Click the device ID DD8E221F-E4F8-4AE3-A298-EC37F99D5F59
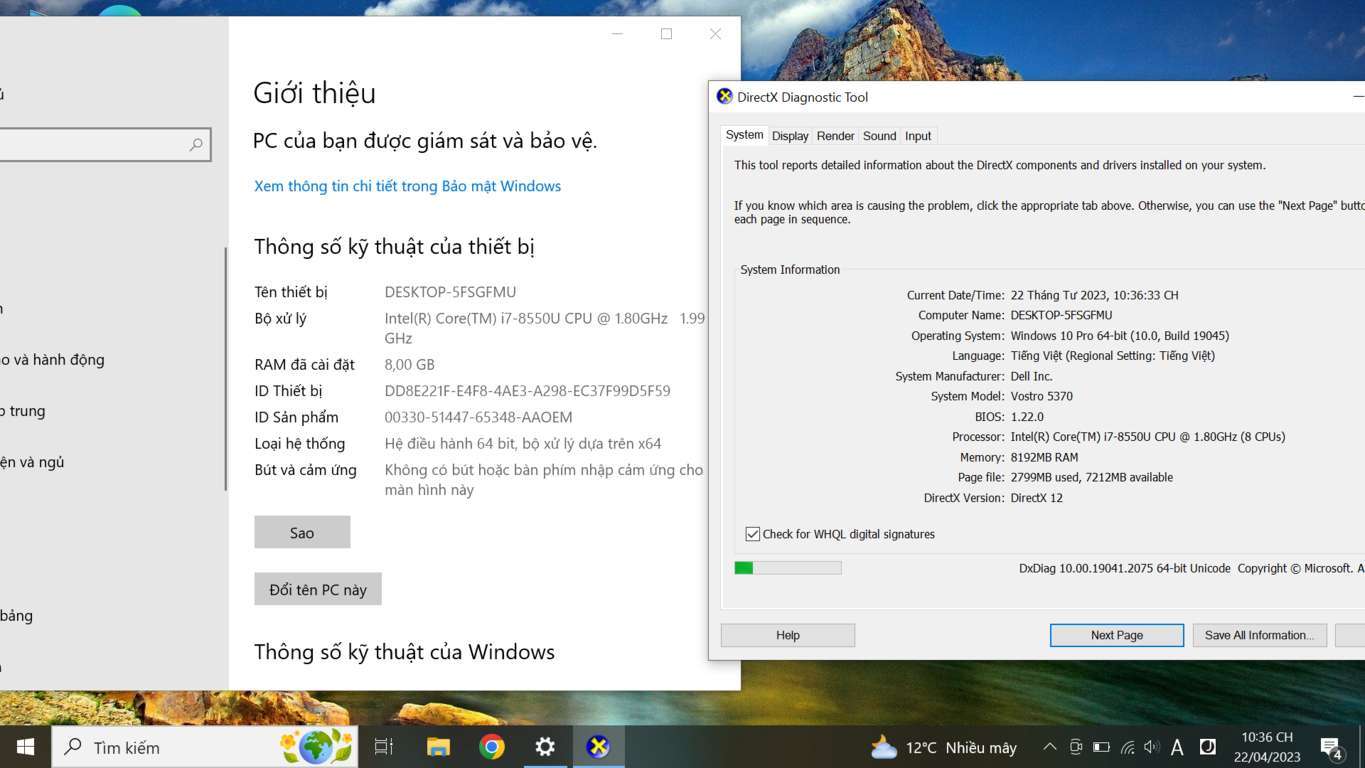 click(x=527, y=391)
